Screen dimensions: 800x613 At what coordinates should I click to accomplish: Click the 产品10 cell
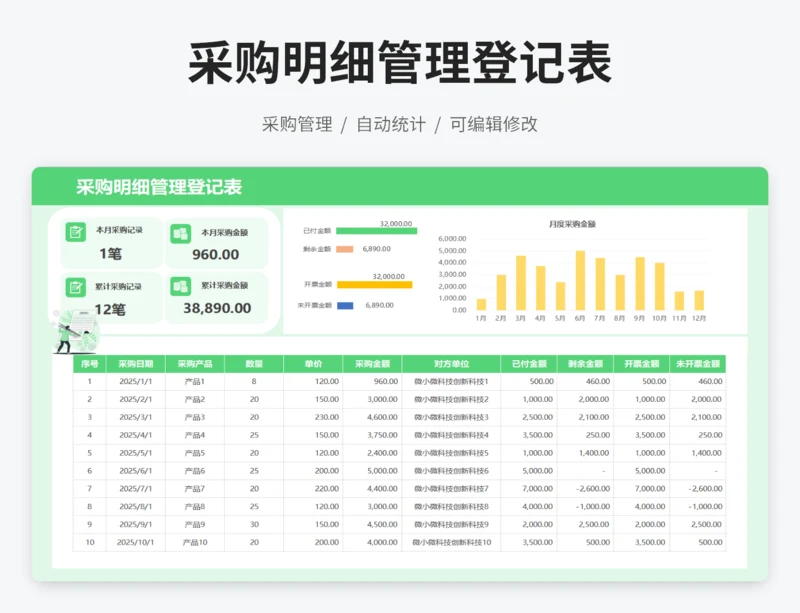click(x=195, y=543)
